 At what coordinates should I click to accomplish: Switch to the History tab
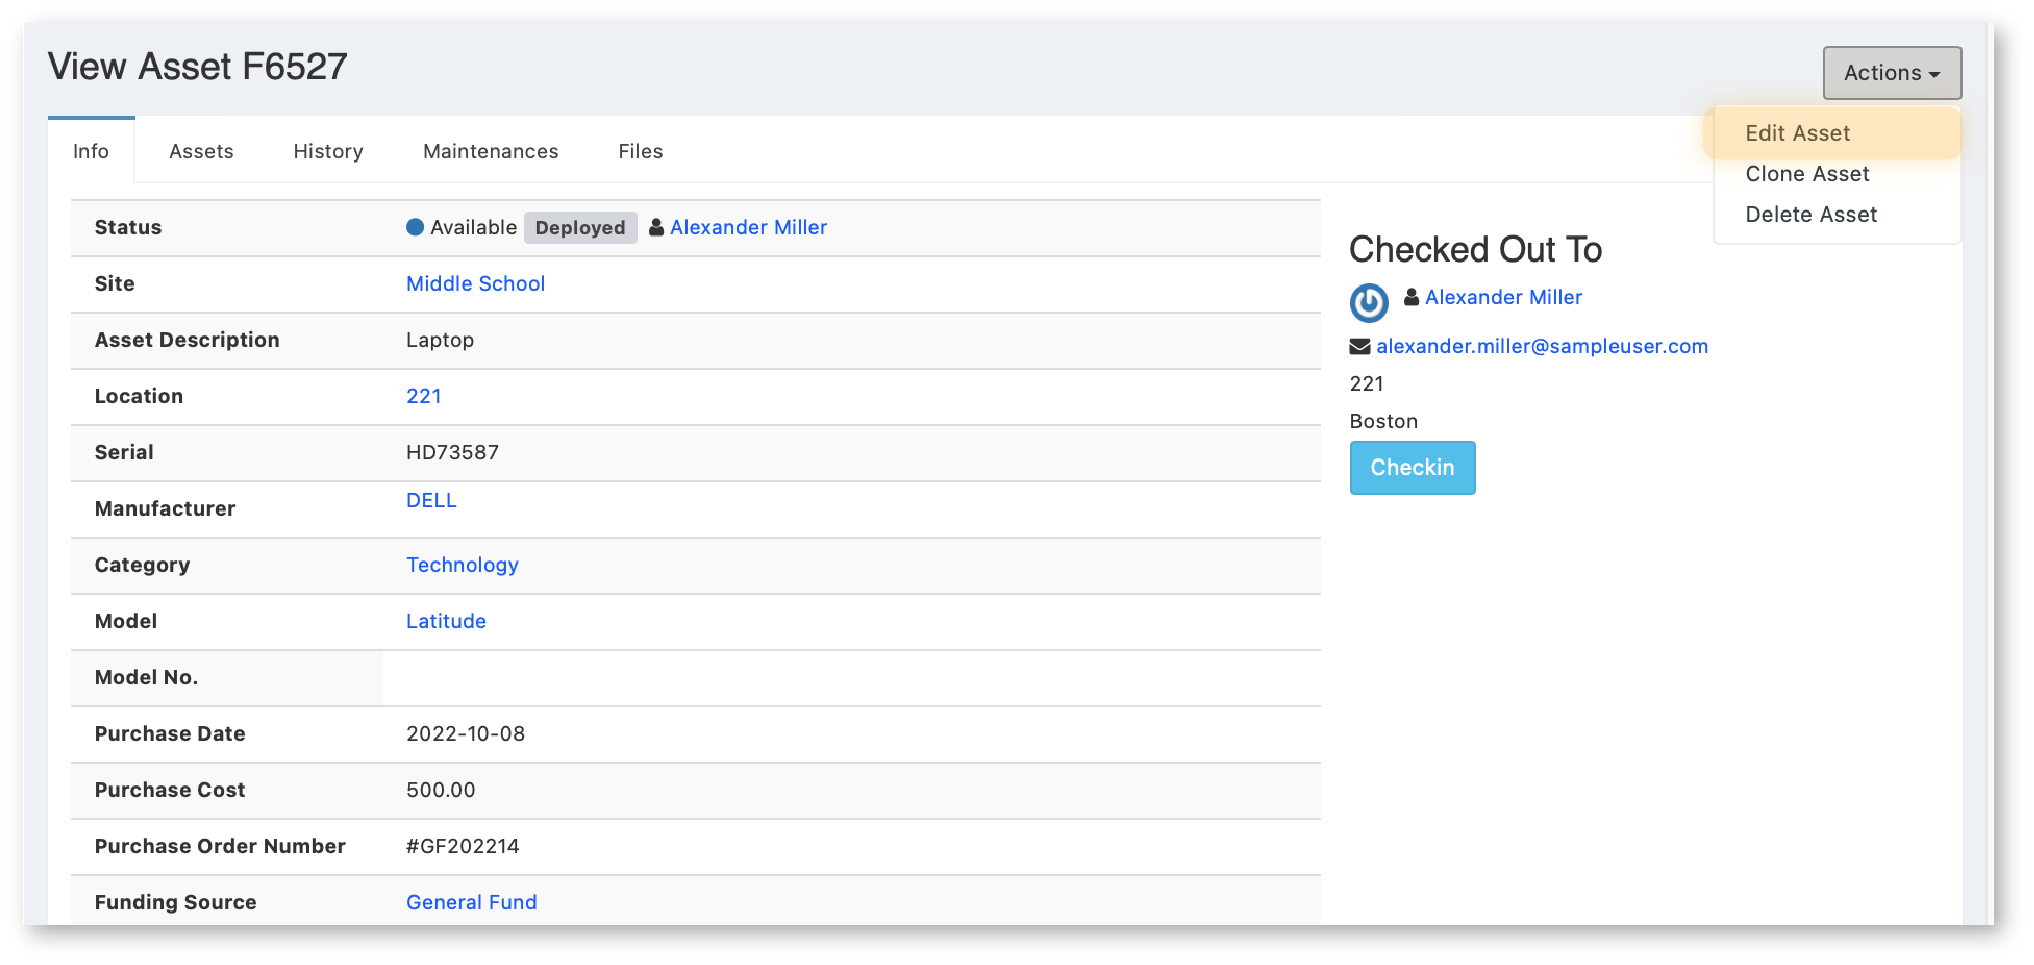[x=328, y=152]
